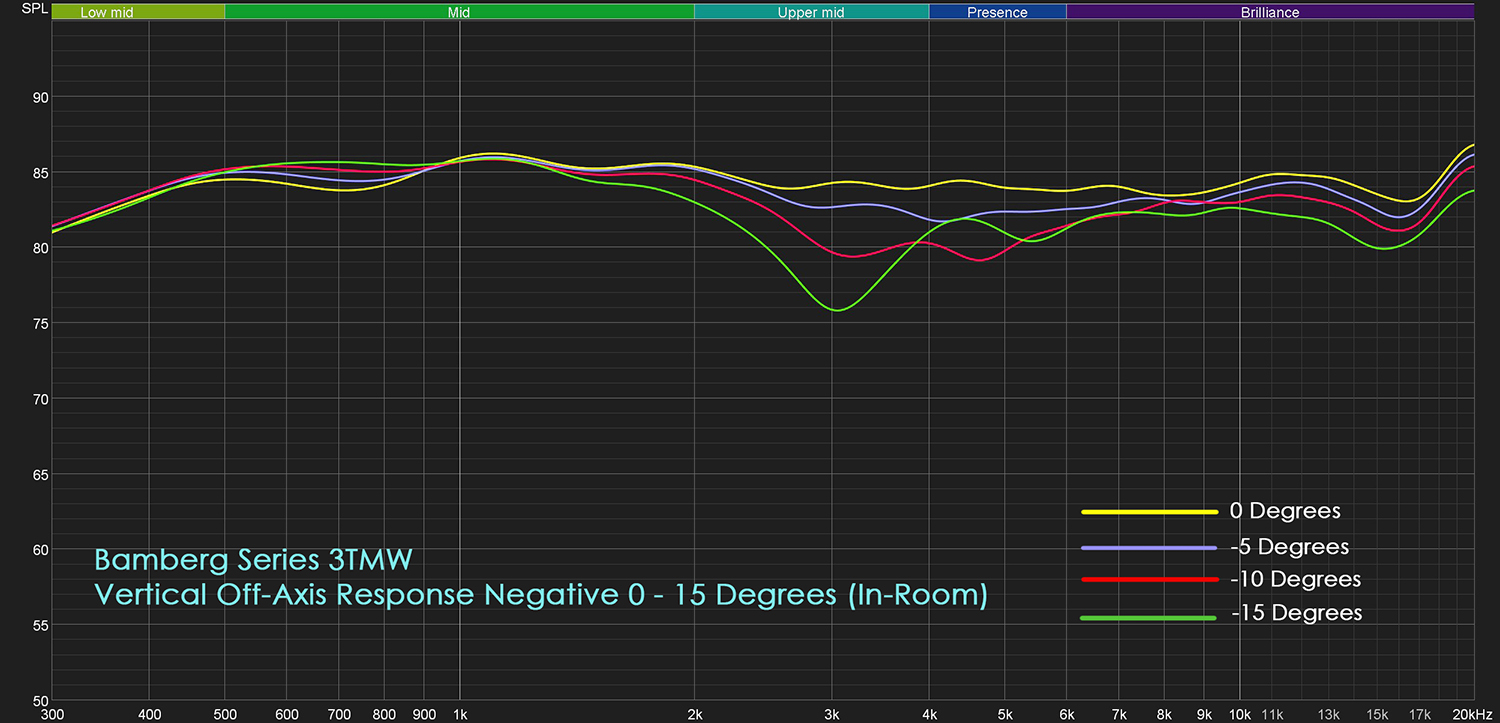Pick the green -15 Degrees legend line

[x=1149, y=618]
